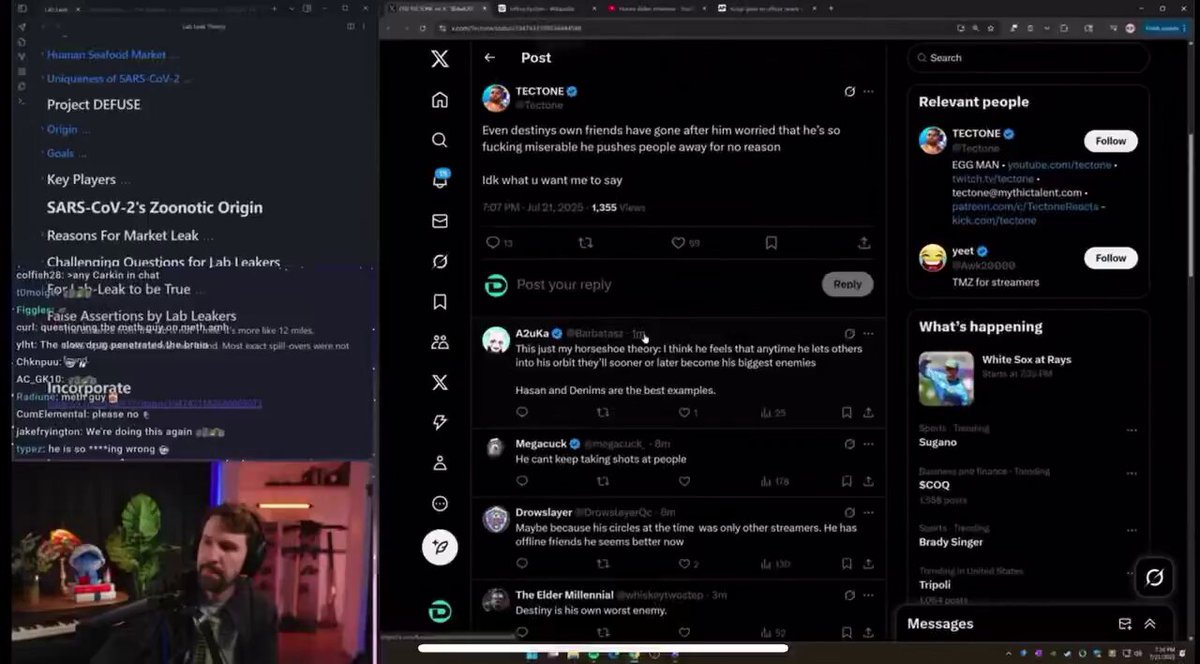The height and width of the screenshot is (664, 1200).
Task: Open more options on A2uKa's reply
Action: 868,334
